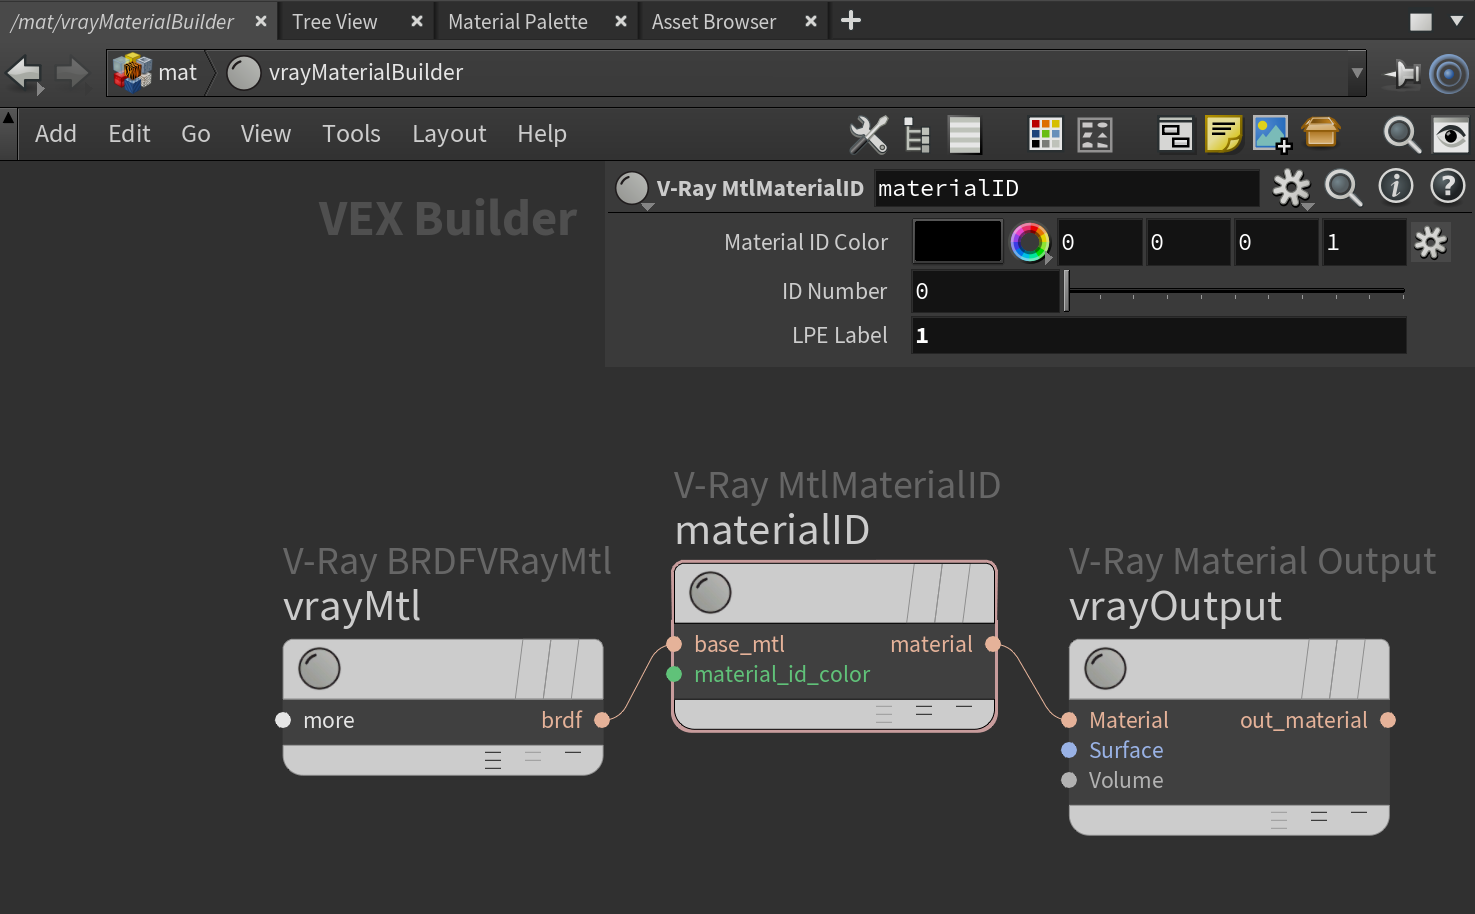Screen dimensions: 1475x914
Task: Add a sticky note
Action: click(x=1223, y=134)
